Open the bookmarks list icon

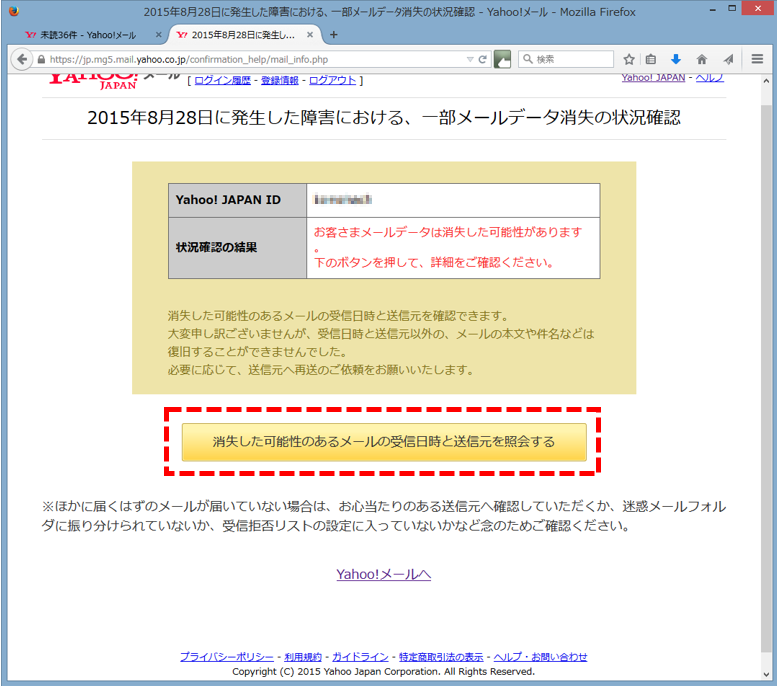pyautogui.click(x=651, y=59)
